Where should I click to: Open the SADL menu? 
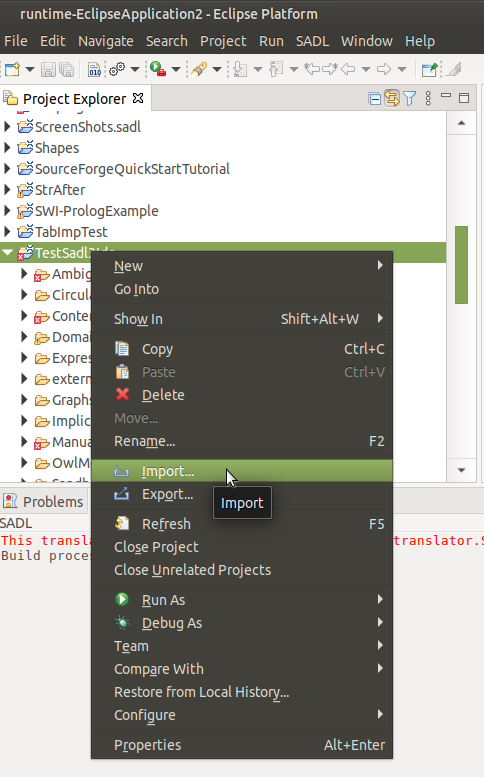pos(312,41)
